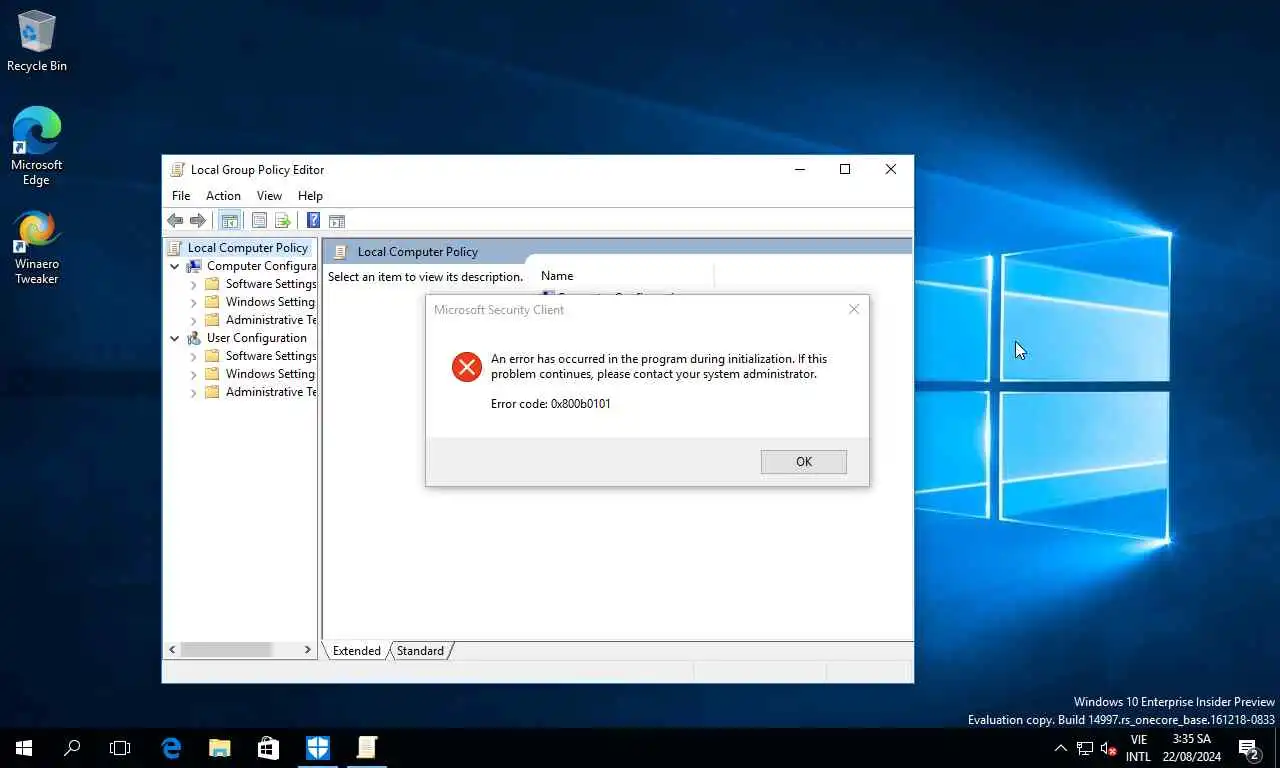Open the Windows Start menu
This screenshot has width=1280, height=768.
24,747
